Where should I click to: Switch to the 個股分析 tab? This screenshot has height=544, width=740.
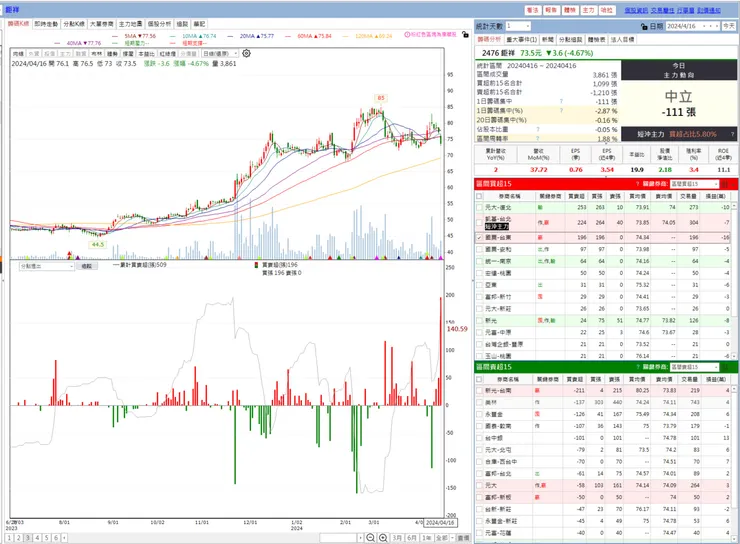159,24
